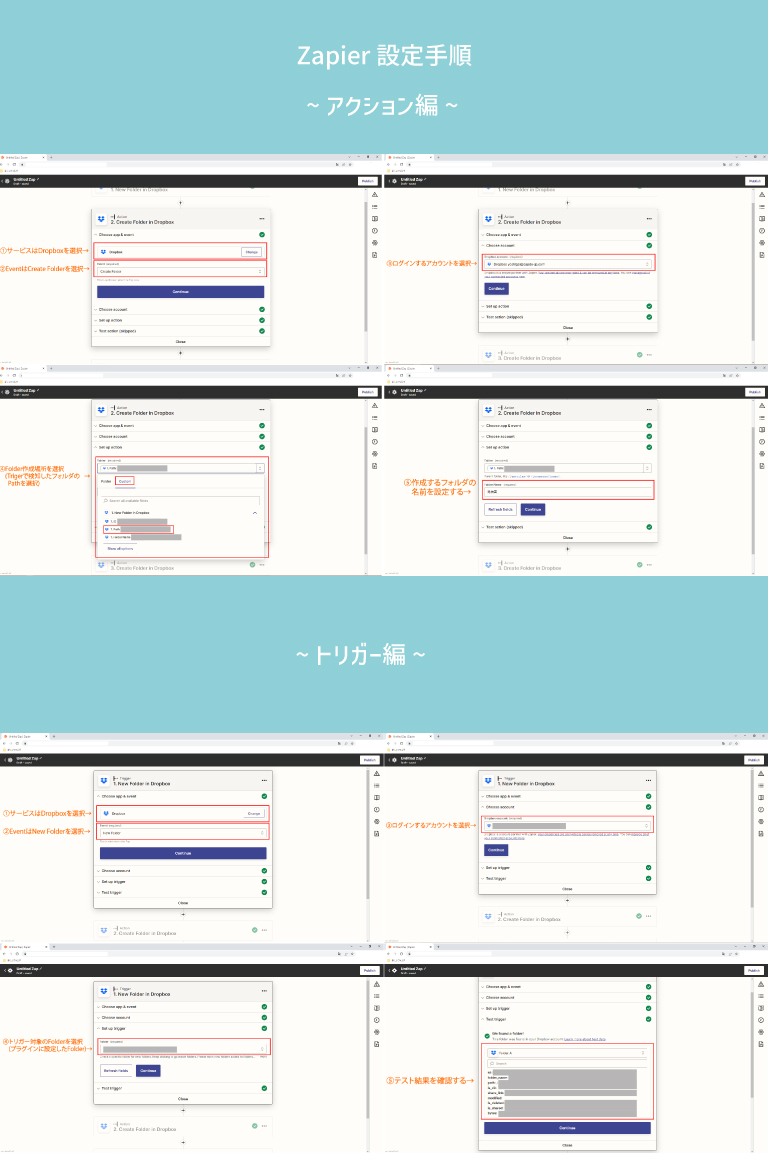768x1153 pixels.
Task: Open outline list icon in action app-event screenshot sidebar
Action: tap(374, 207)
